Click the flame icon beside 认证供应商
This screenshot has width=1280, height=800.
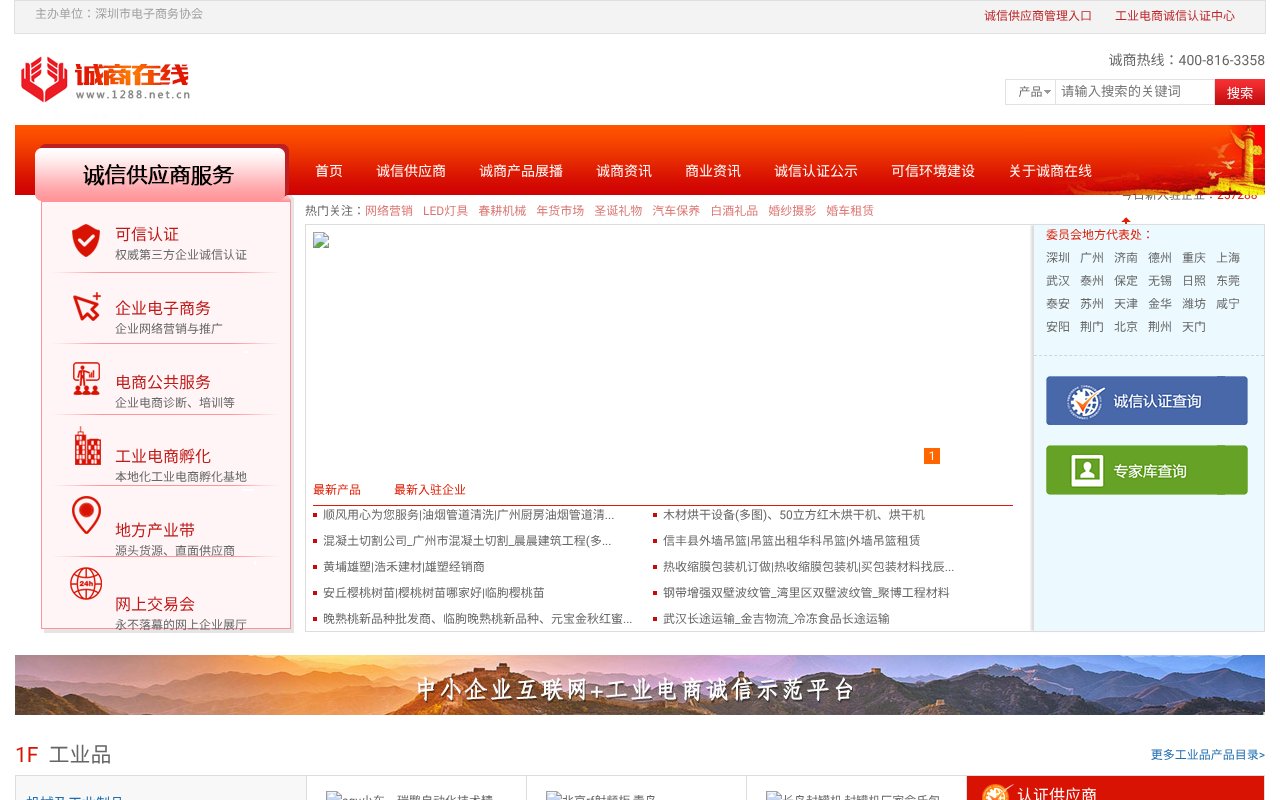pos(997,792)
